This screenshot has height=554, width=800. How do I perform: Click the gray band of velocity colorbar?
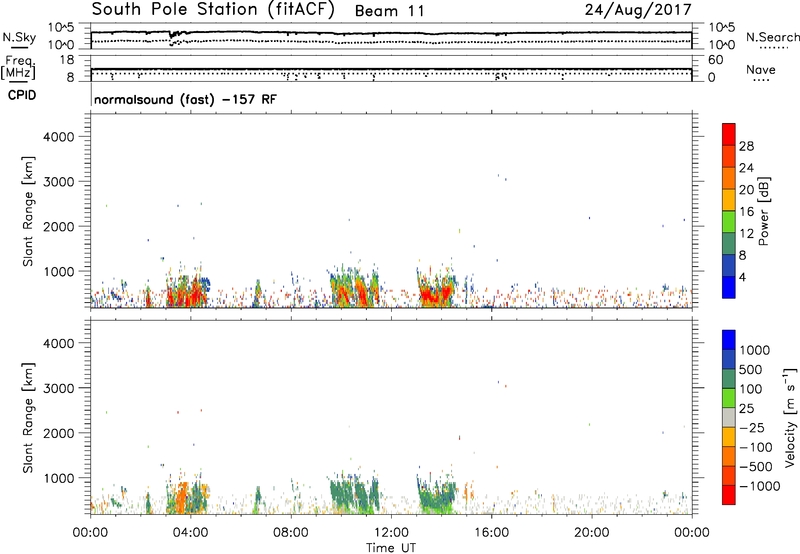(729, 418)
